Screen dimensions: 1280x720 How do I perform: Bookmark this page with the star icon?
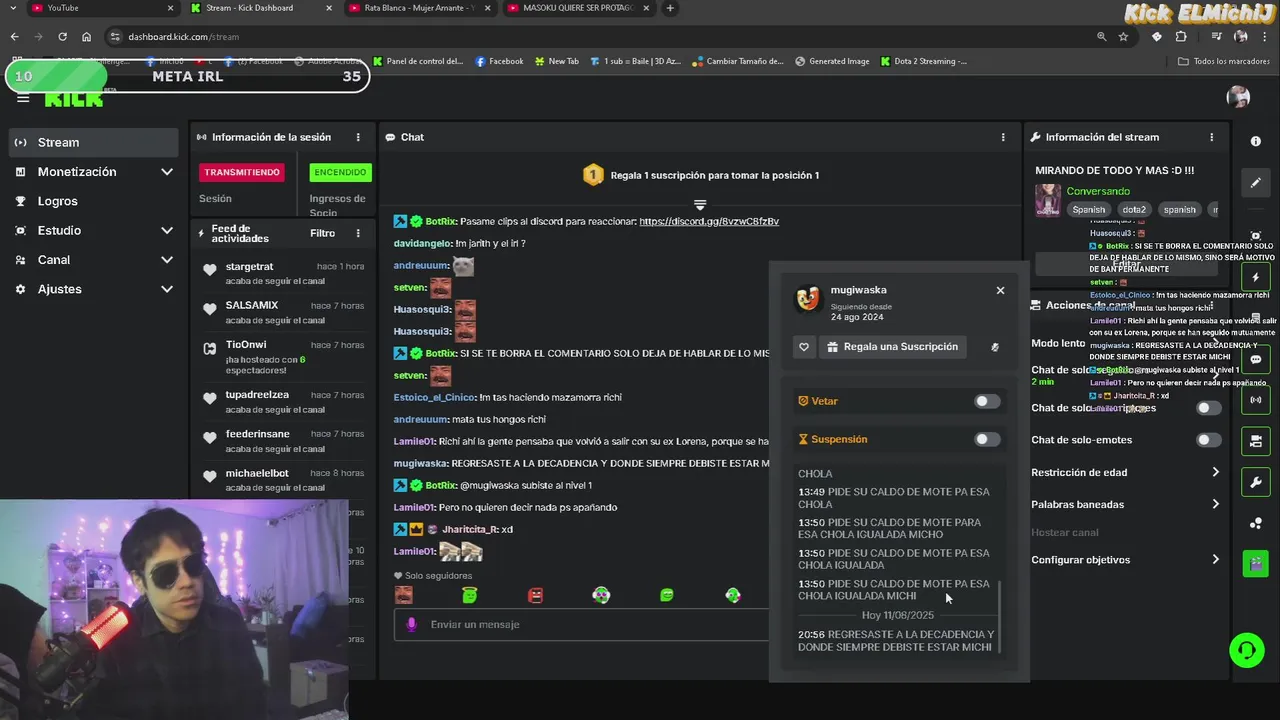(x=1123, y=36)
